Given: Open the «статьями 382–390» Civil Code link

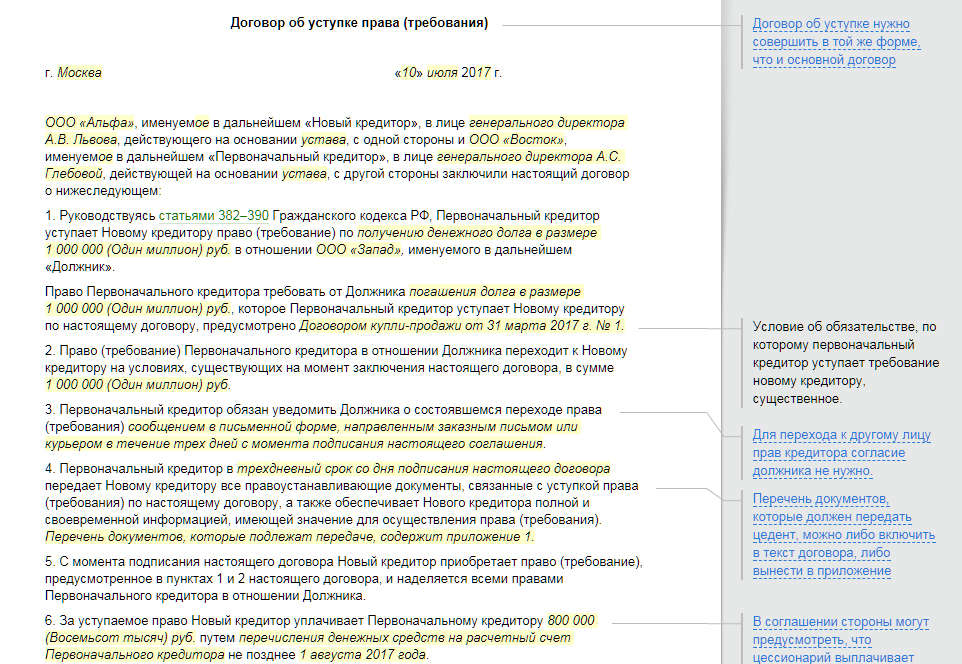Looking at the screenshot, I should [x=214, y=216].
